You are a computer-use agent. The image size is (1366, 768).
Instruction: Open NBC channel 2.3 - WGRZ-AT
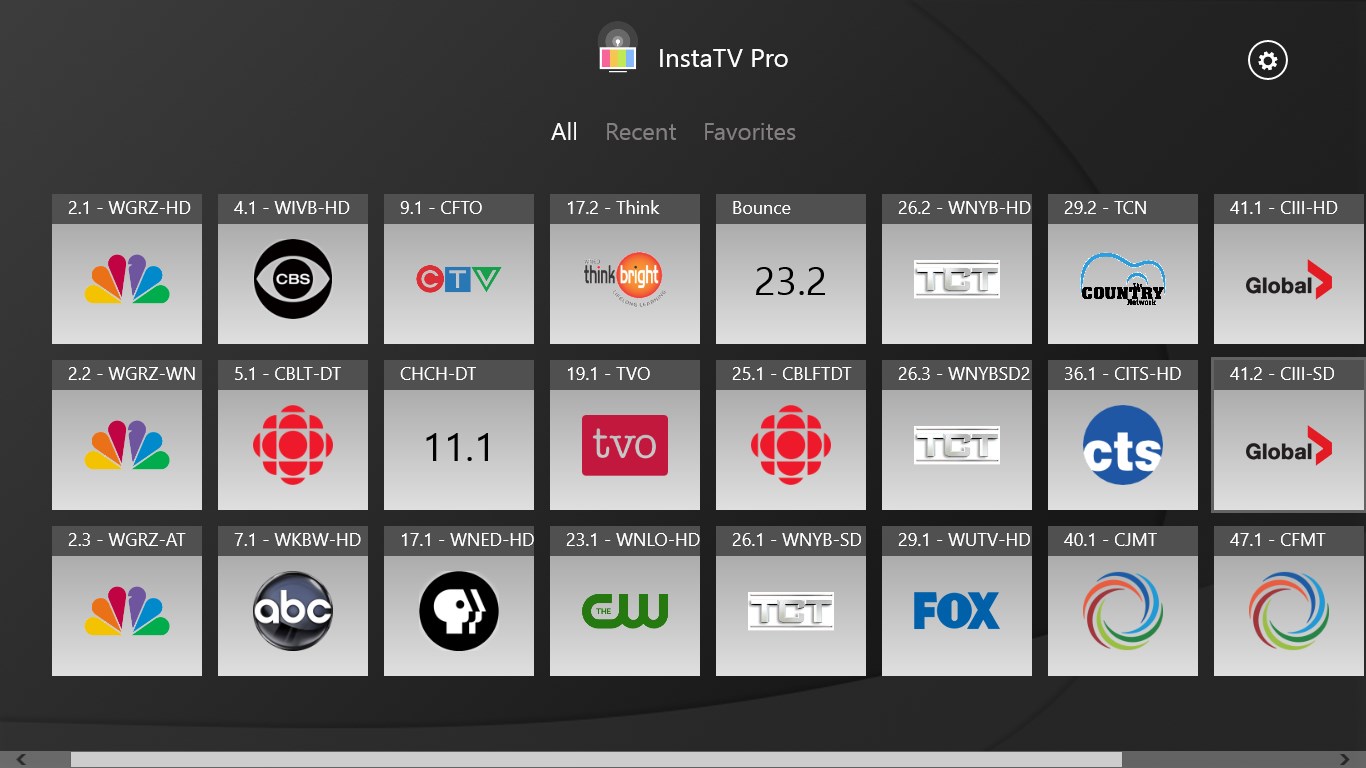tap(127, 601)
